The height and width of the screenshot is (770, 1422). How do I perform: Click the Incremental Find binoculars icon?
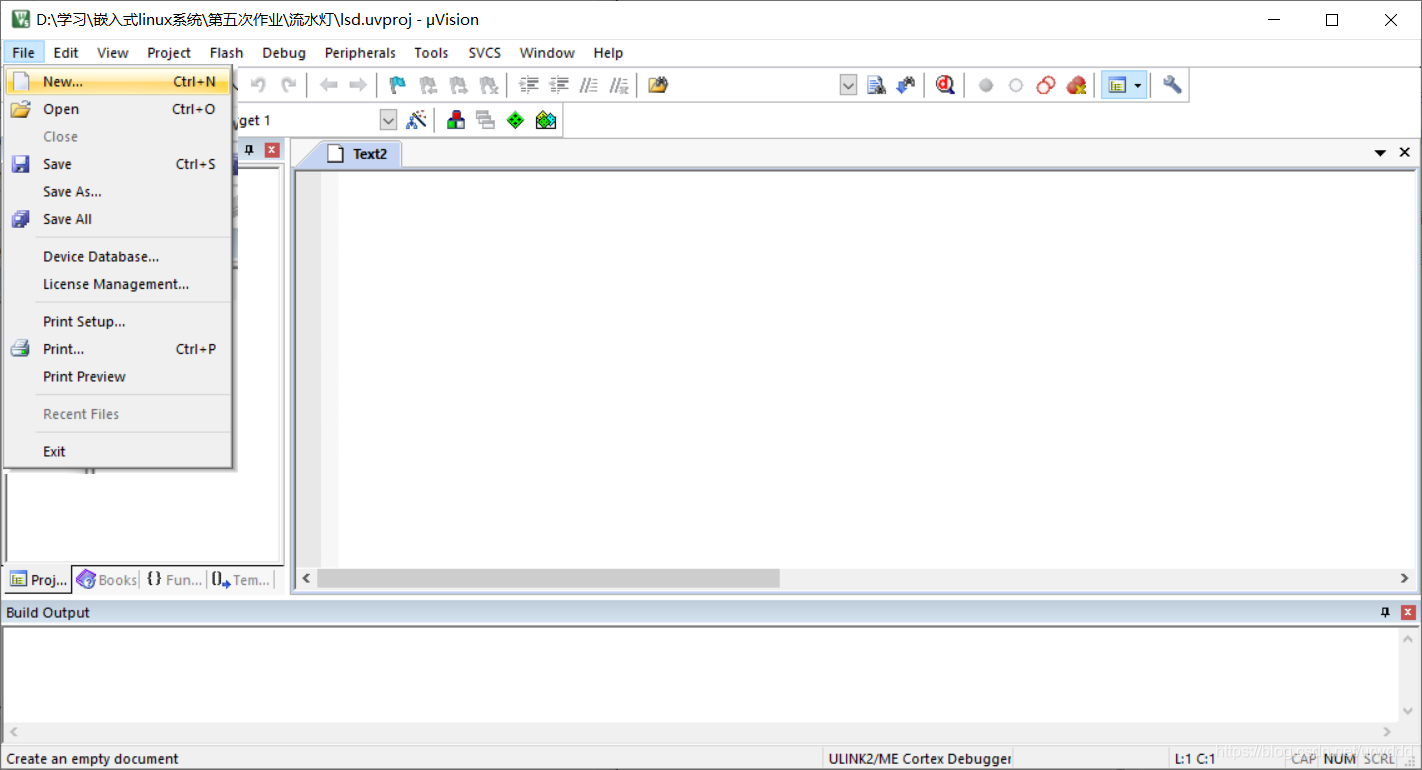point(906,85)
